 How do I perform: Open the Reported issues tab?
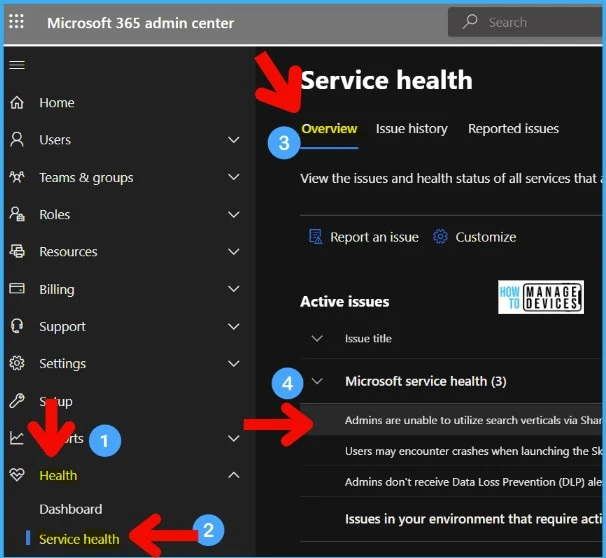pyautogui.click(x=513, y=129)
